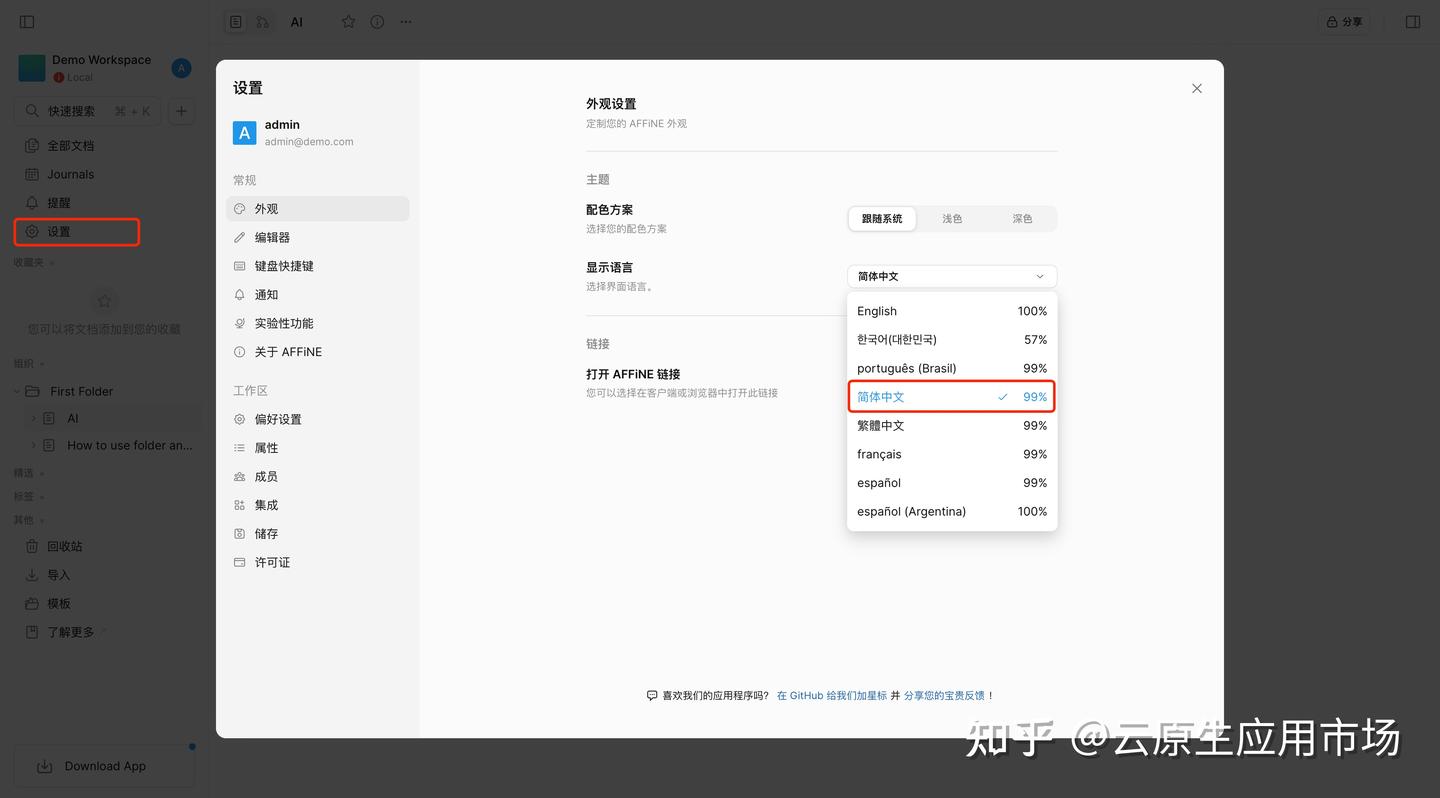Open 集成 integrations icon in settings

(240, 505)
